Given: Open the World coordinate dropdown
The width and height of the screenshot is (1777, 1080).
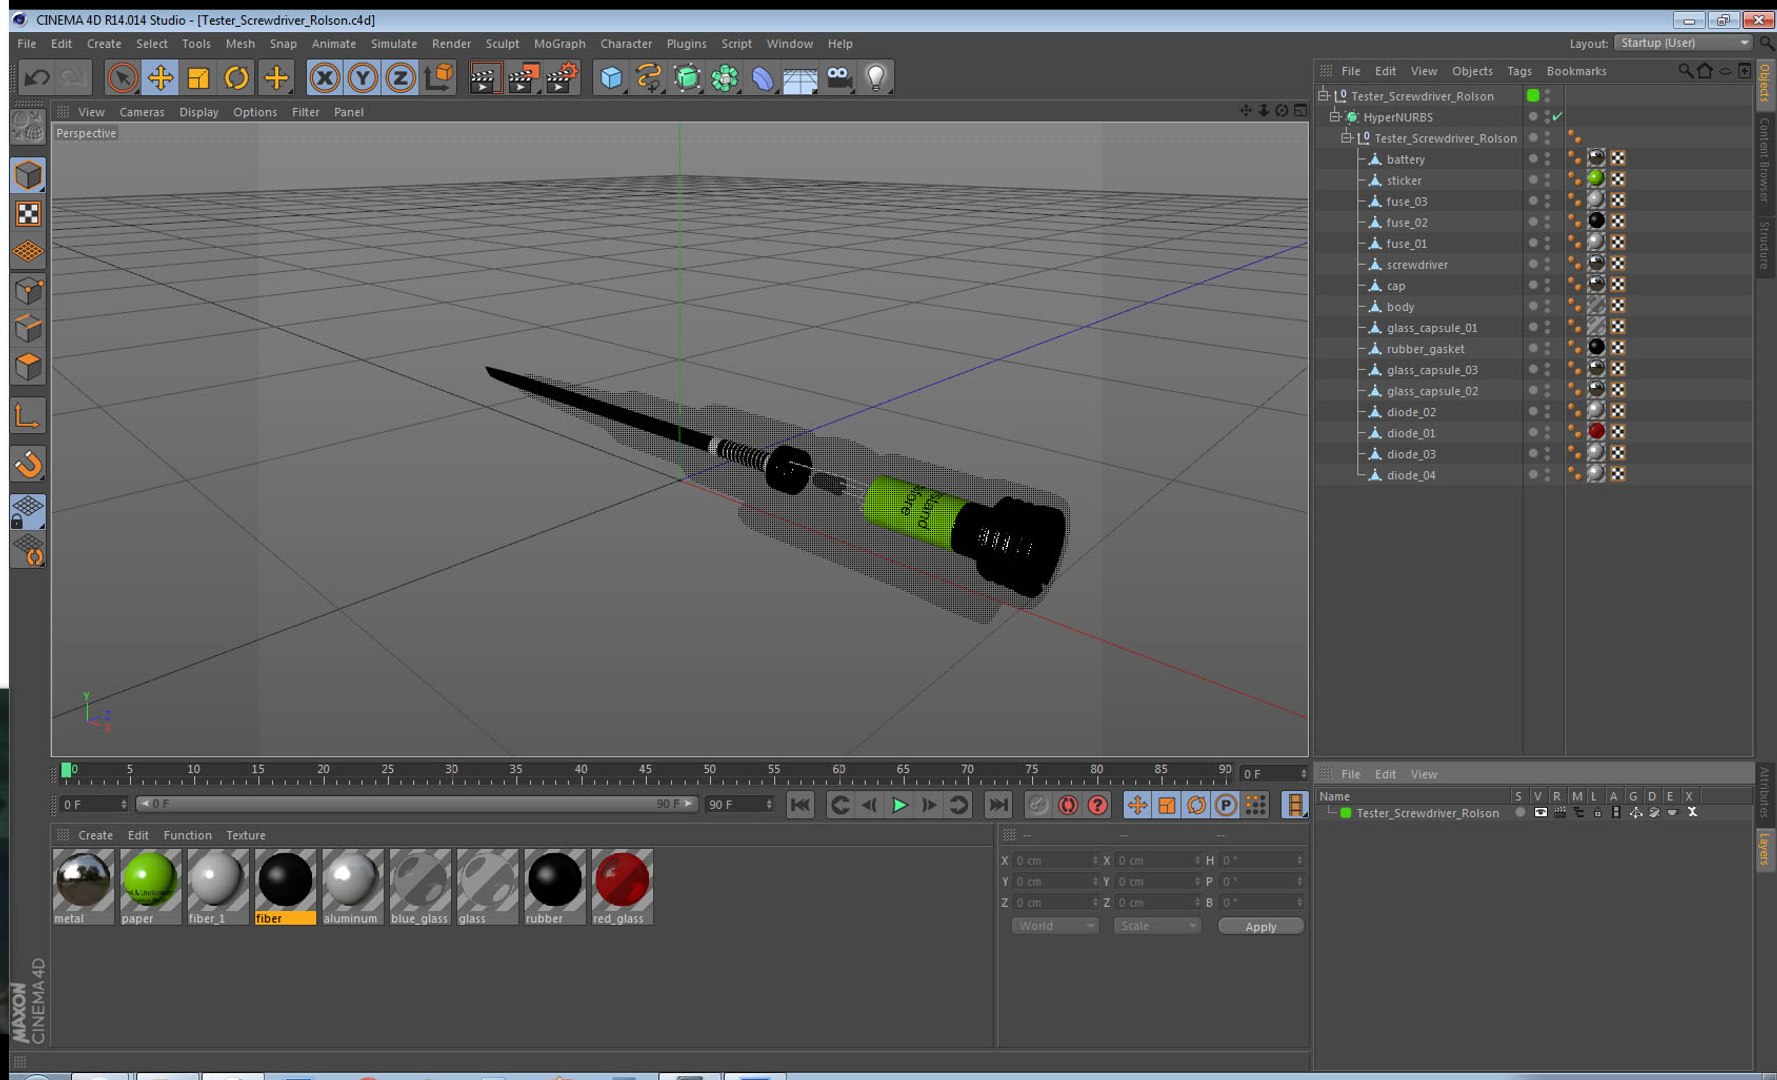Looking at the screenshot, I should 1055,926.
